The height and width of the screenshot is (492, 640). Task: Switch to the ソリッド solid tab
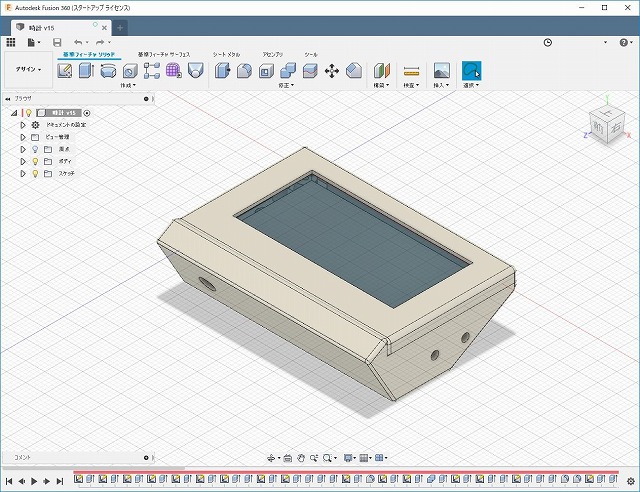[x=89, y=54]
